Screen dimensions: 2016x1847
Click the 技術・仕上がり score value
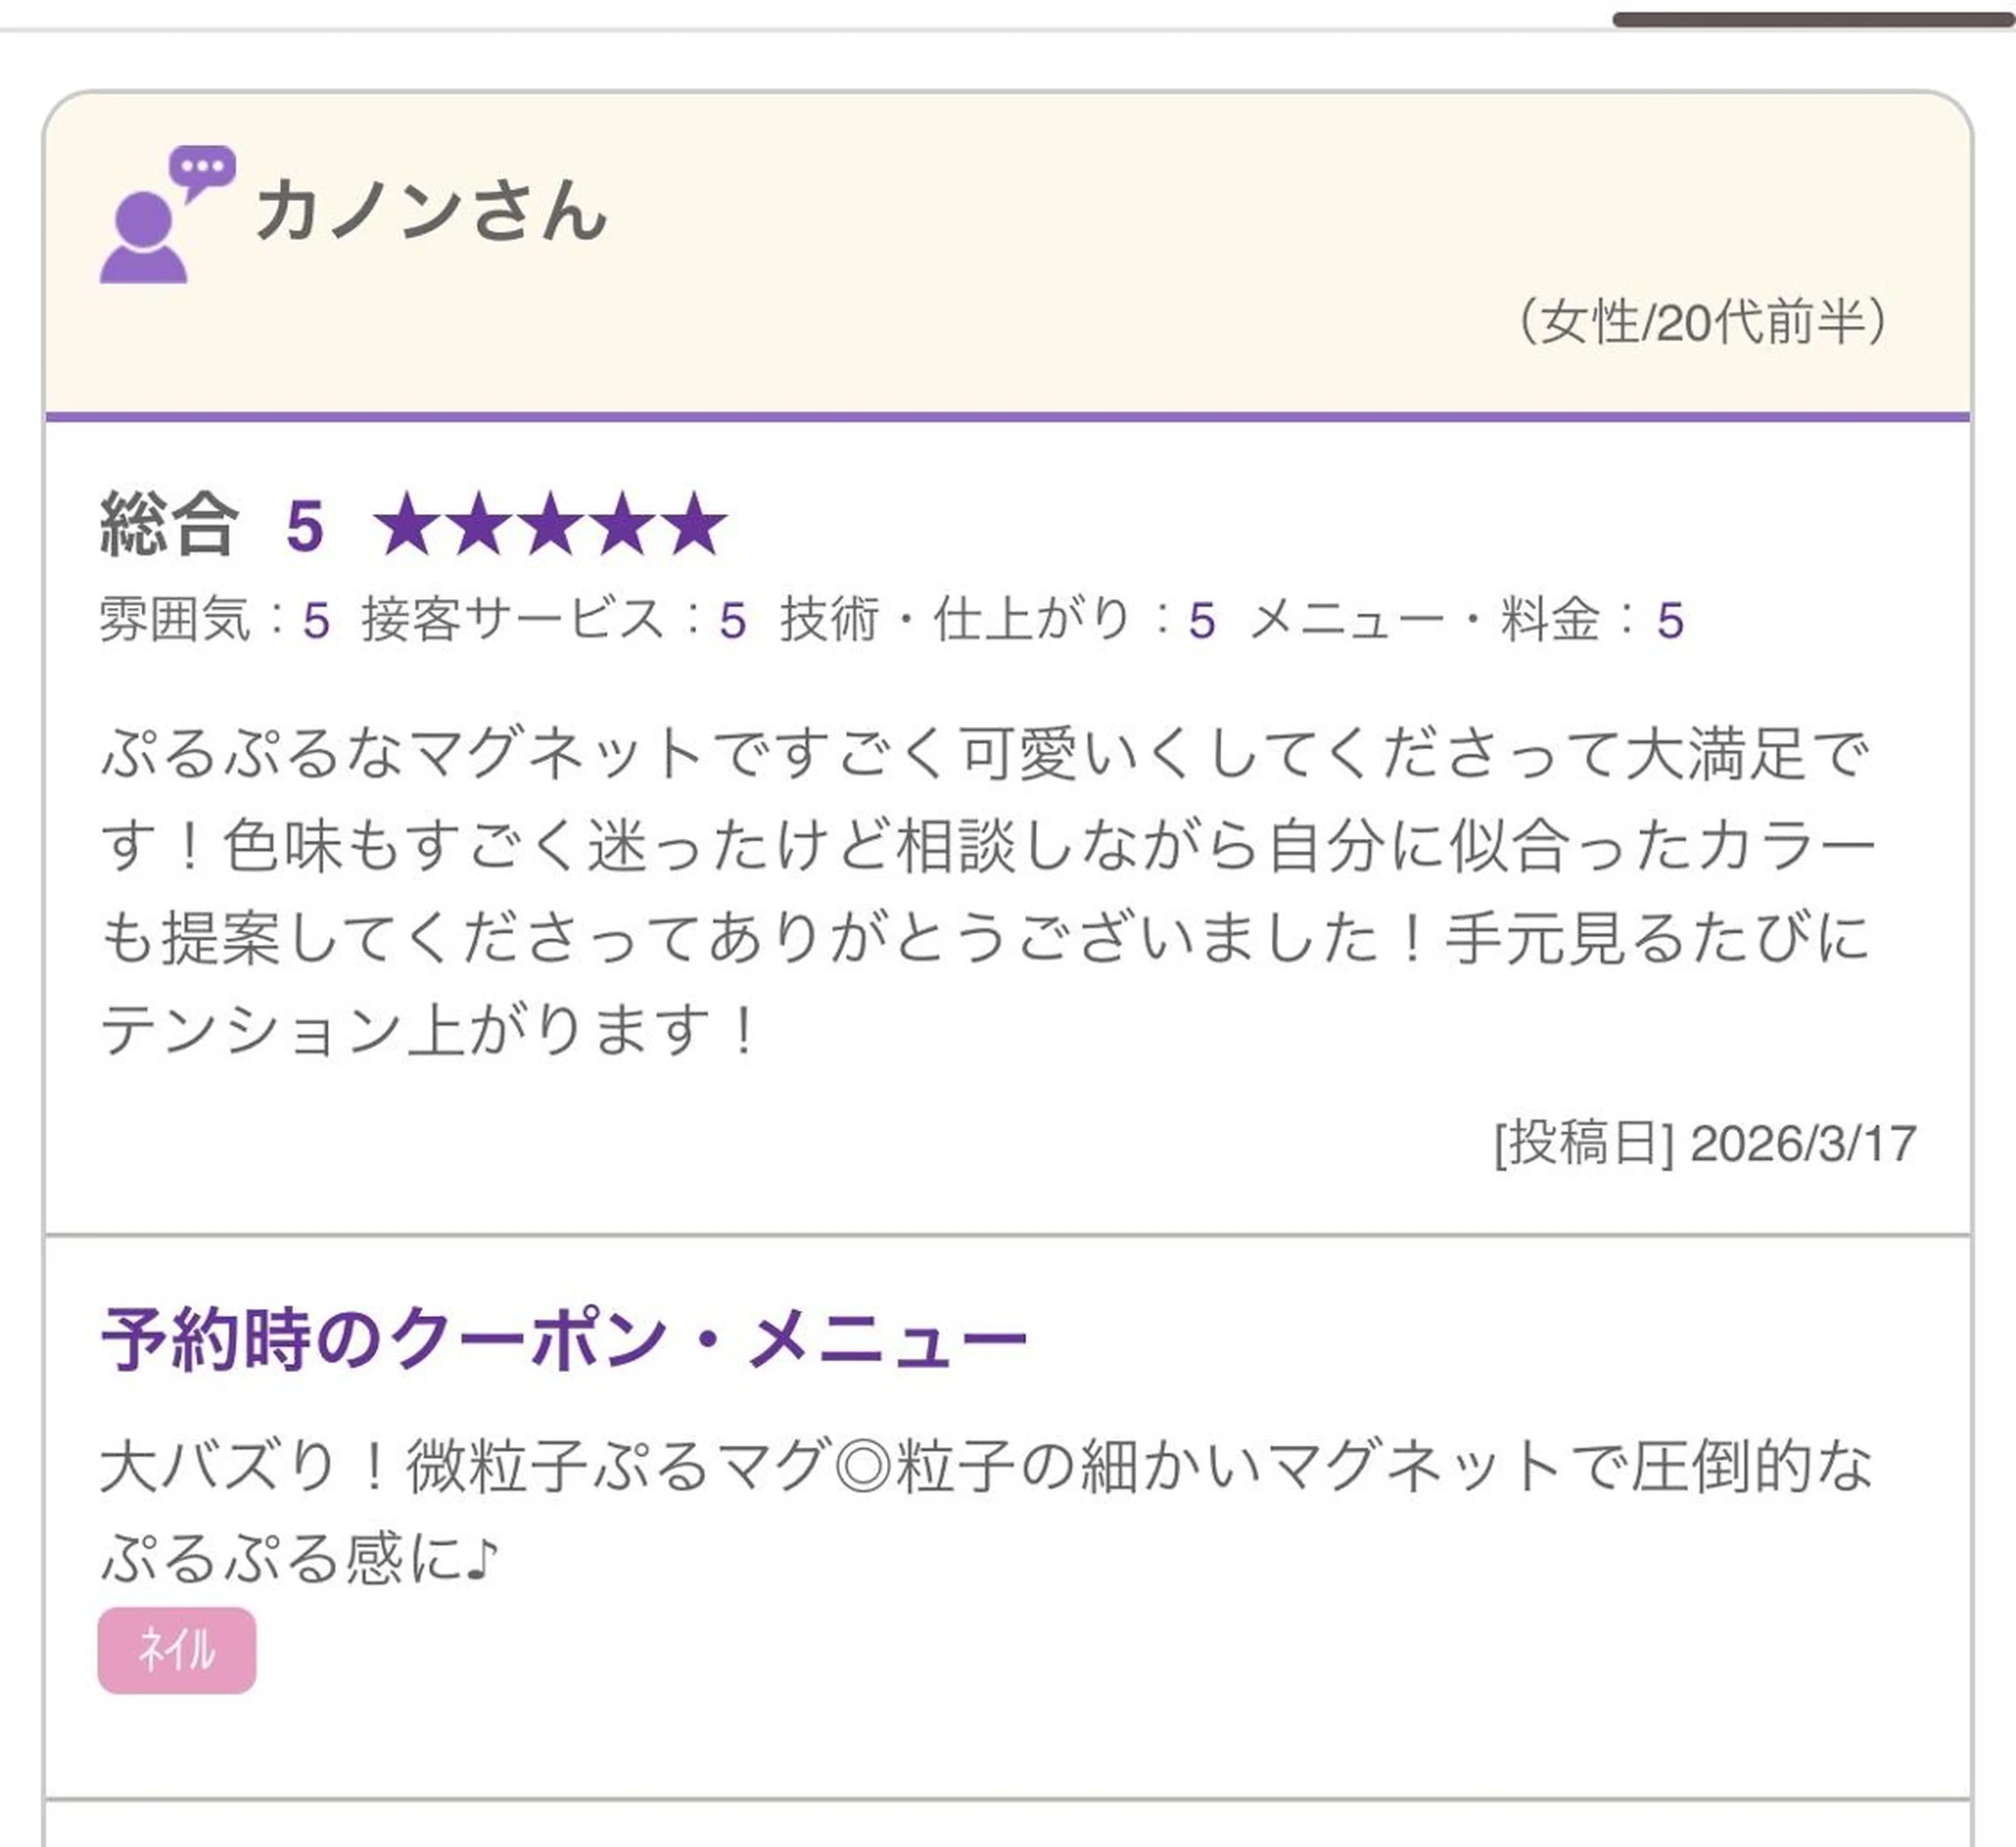point(1202,621)
